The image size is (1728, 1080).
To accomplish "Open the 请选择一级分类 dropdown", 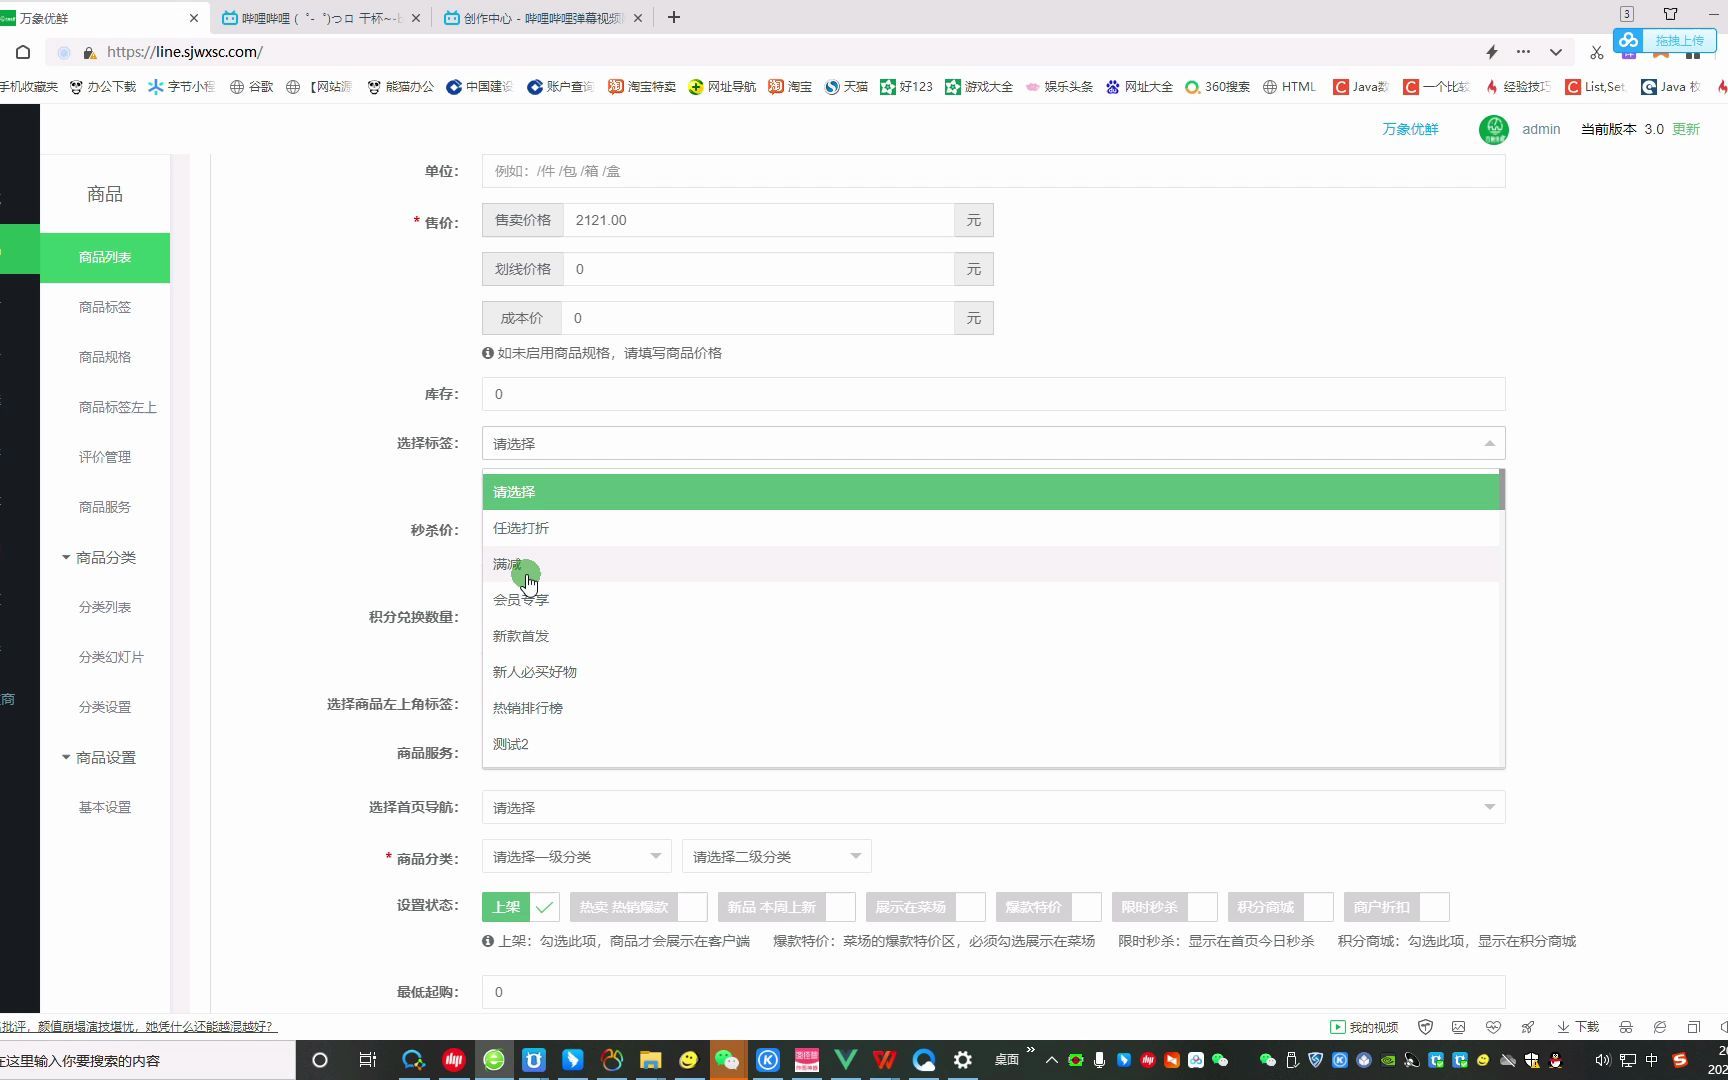I will (x=577, y=856).
